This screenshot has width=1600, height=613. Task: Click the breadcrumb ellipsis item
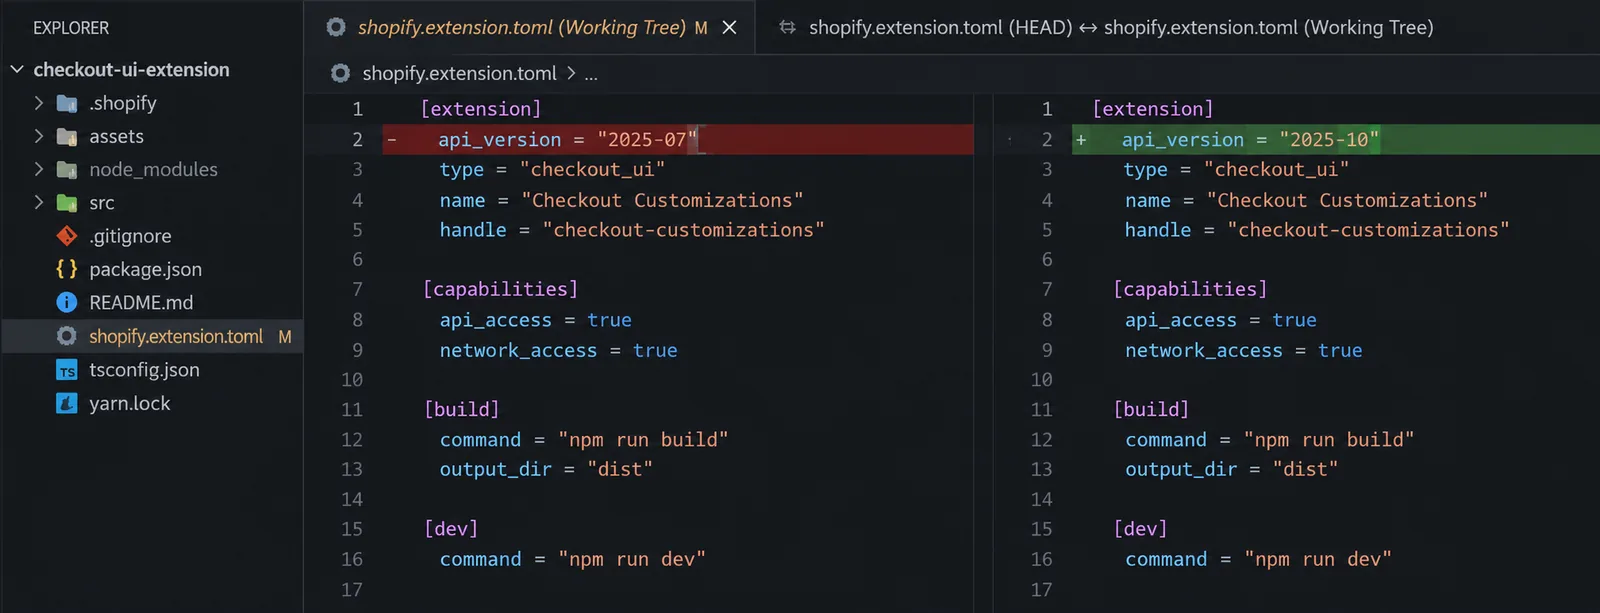pyautogui.click(x=591, y=74)
